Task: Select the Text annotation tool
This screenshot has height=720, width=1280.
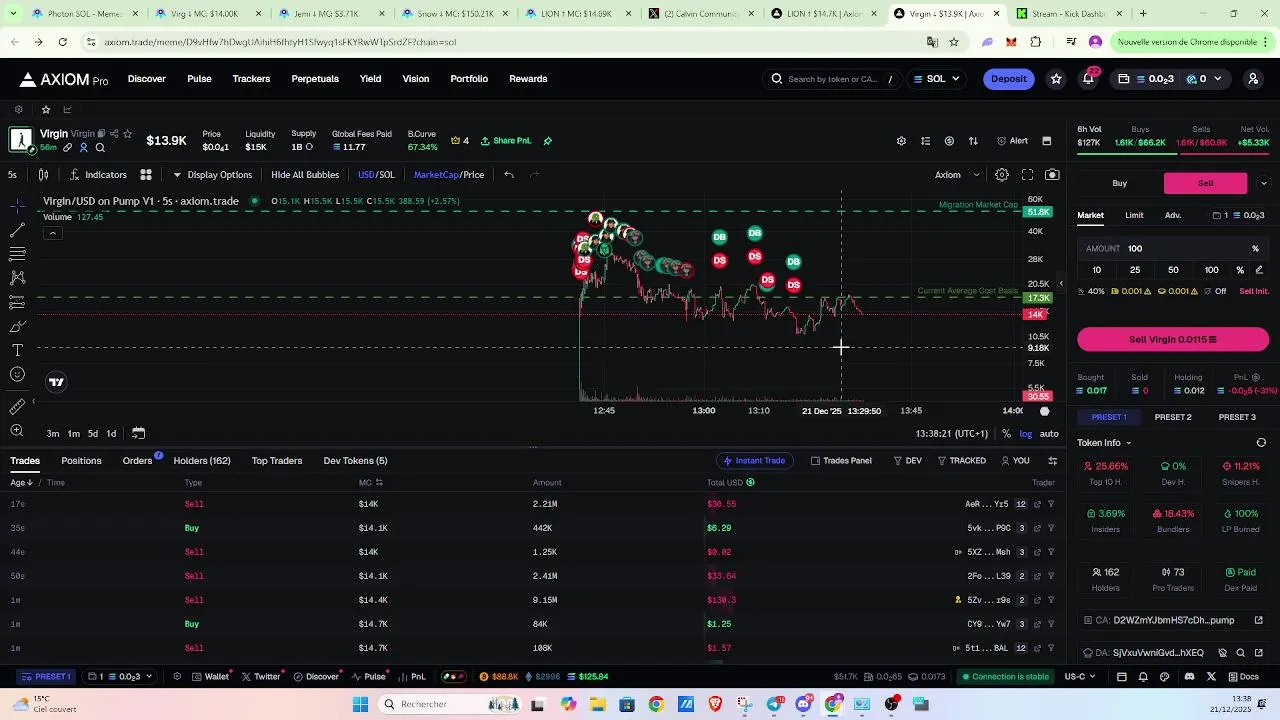Action: point(17,350)
